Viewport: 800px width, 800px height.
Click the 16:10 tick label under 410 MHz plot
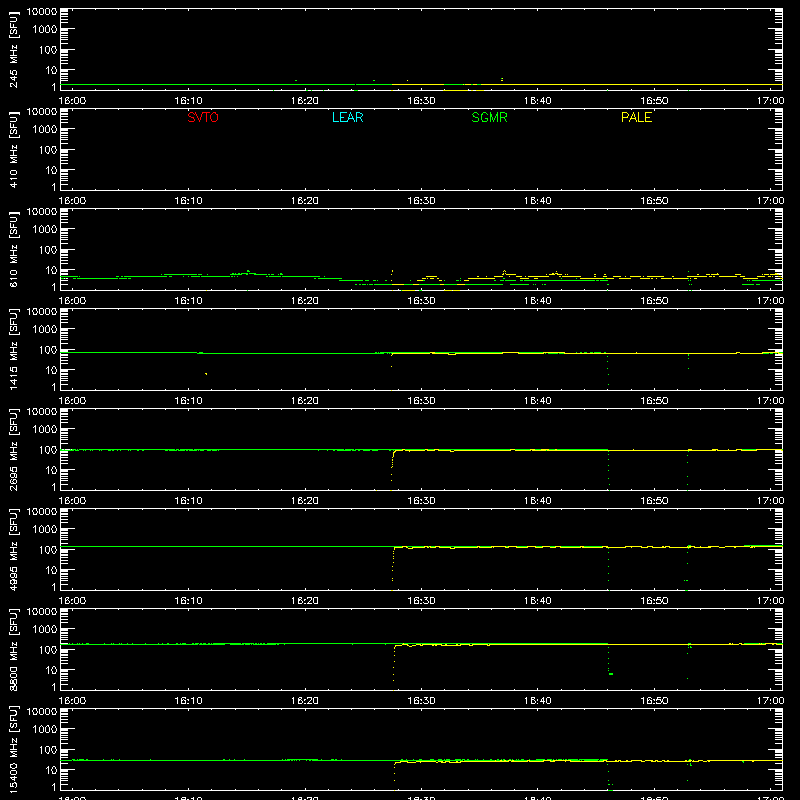[x=189, y=201]
